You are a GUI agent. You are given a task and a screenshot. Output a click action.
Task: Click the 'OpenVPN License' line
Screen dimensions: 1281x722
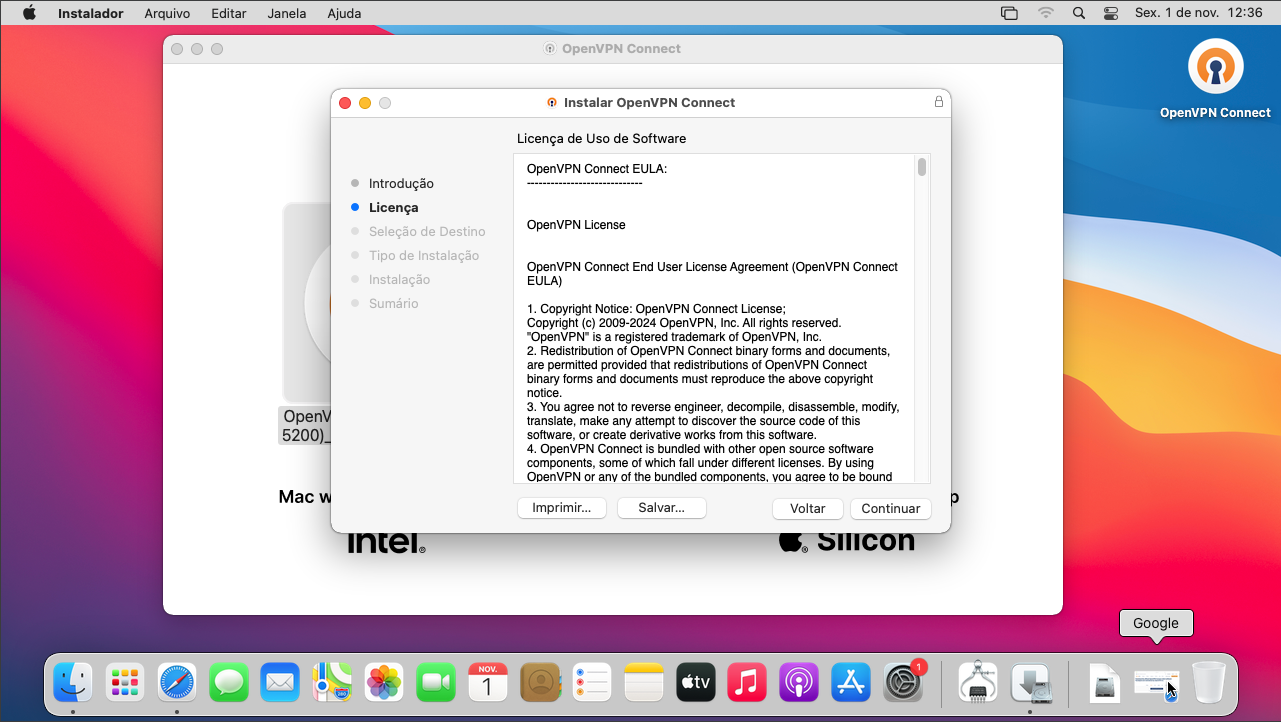point(576,225)
